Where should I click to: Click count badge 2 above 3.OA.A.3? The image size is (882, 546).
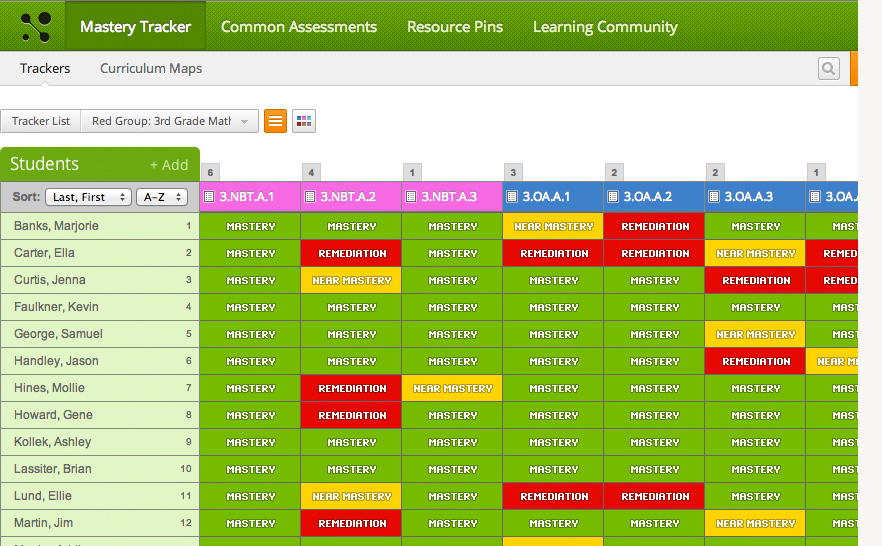(715, 173)
